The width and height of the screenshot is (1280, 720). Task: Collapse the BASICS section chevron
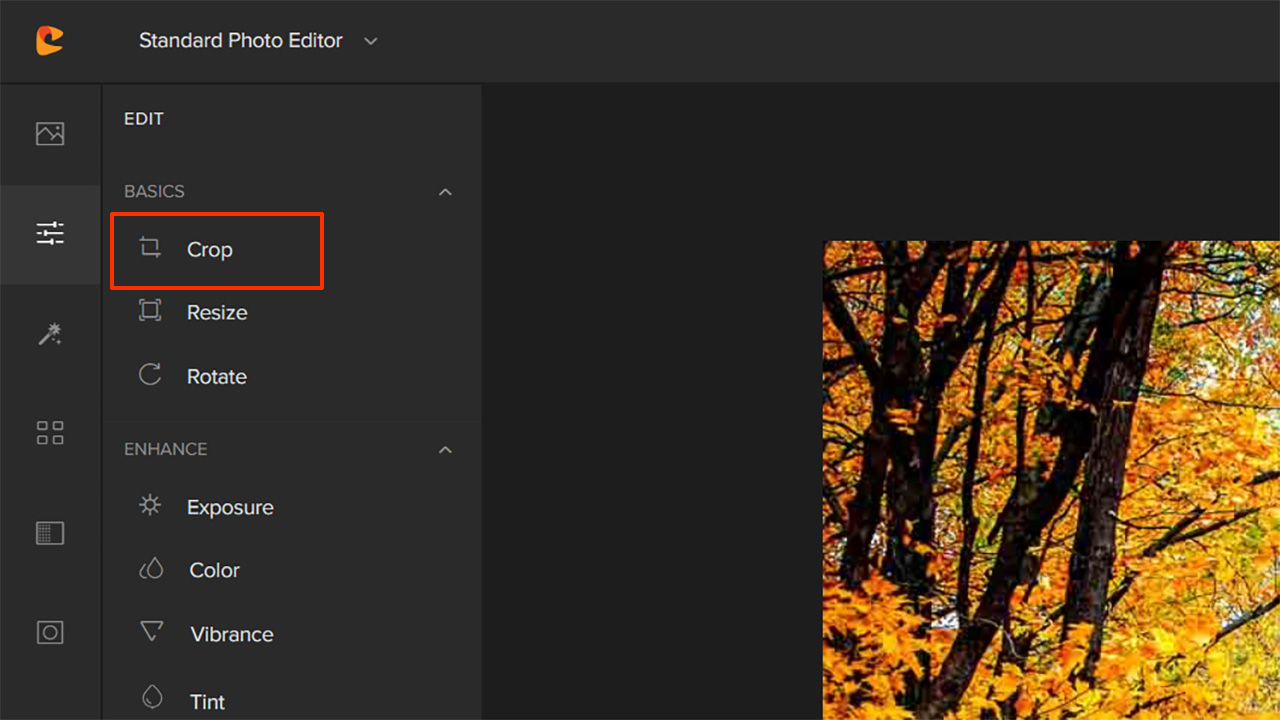pos(446,192)
